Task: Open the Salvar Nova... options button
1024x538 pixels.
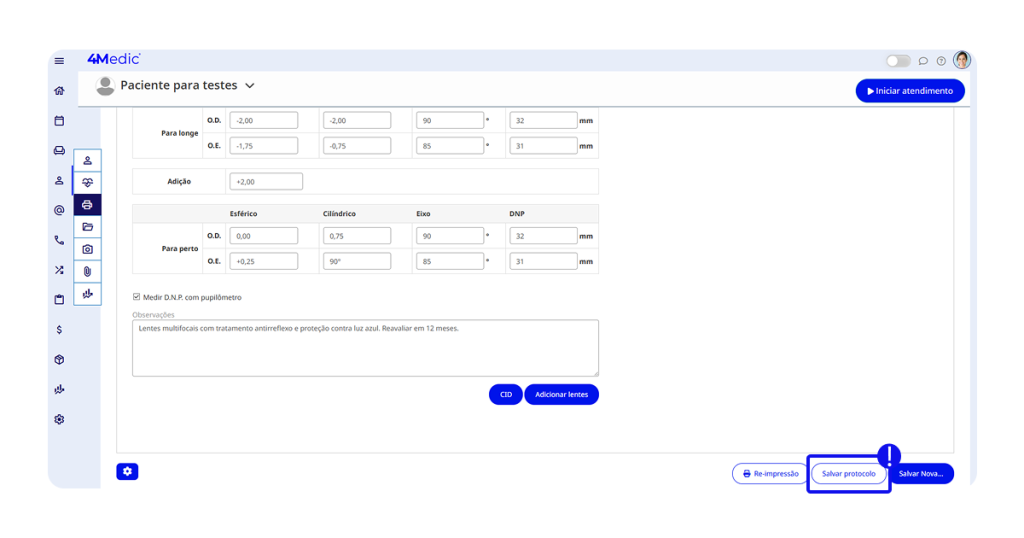Action: tap(921, 474)
